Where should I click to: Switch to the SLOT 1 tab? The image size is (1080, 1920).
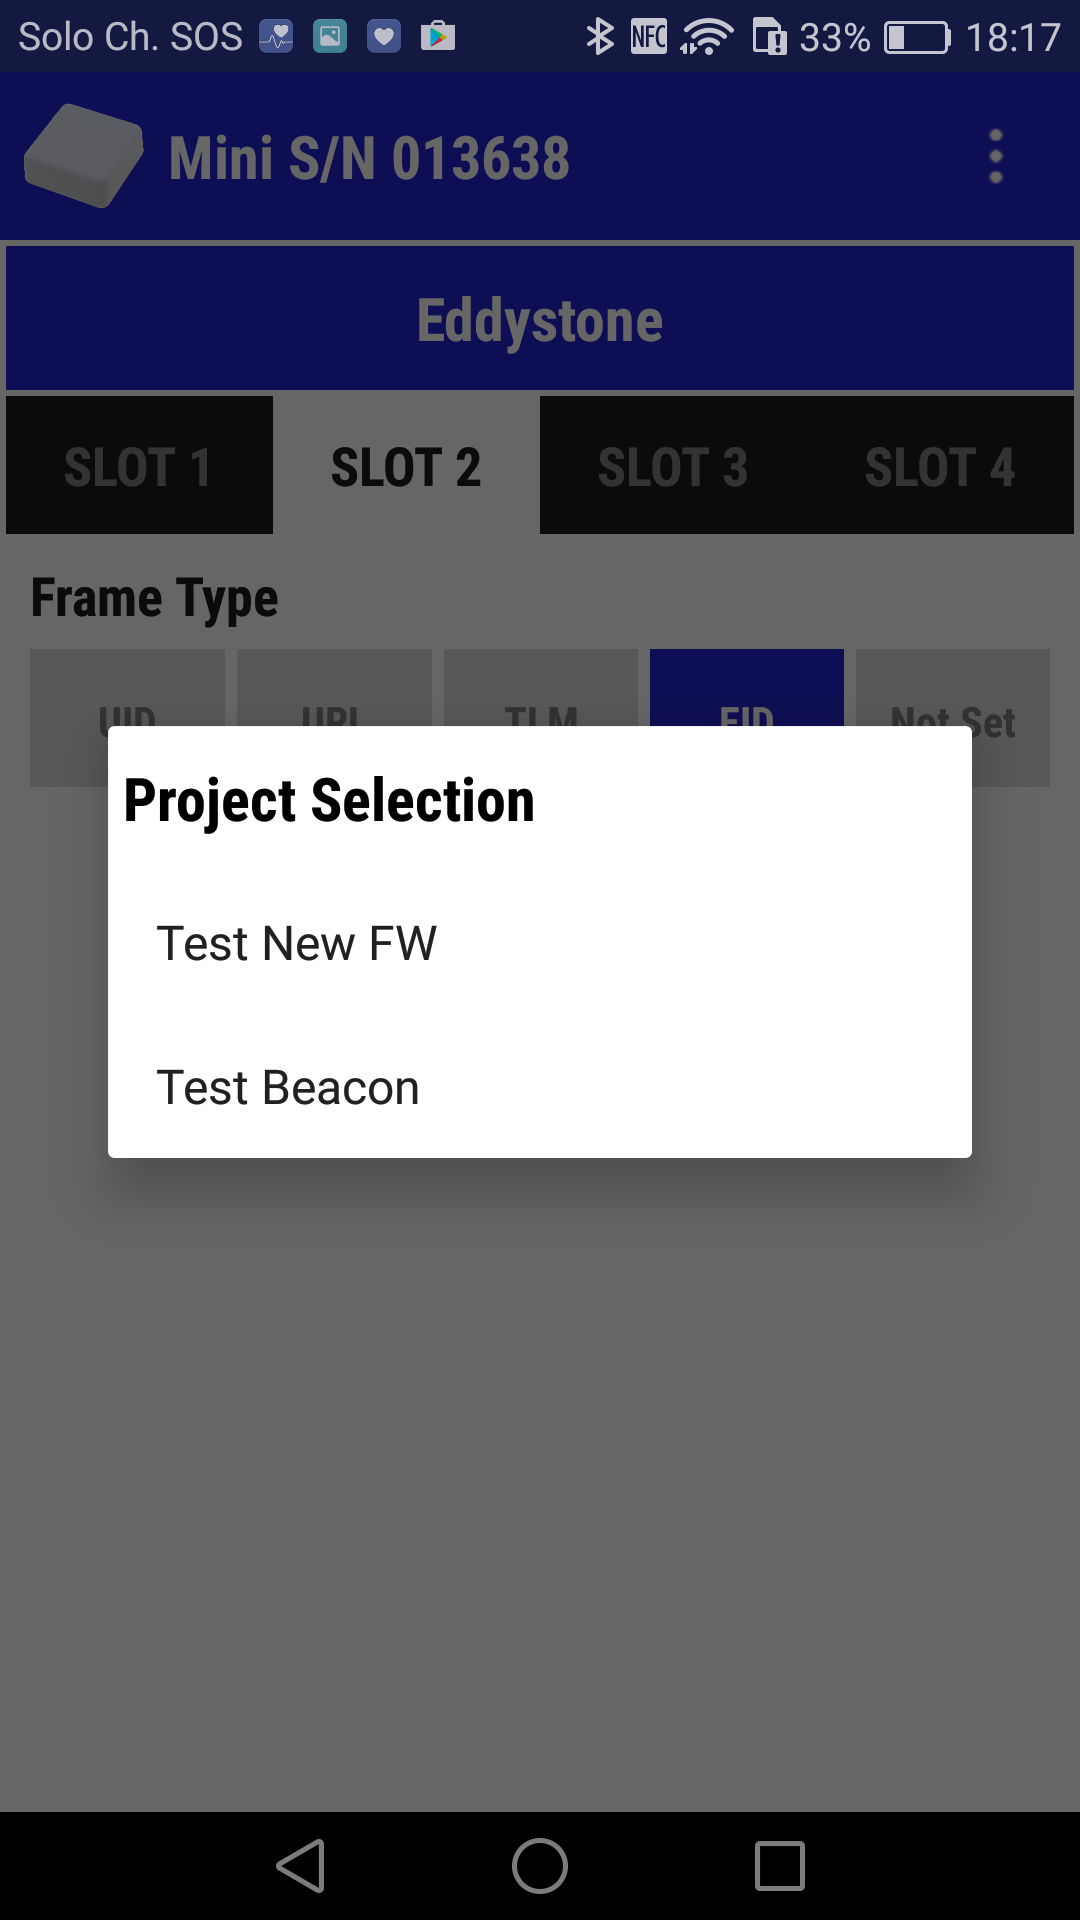point(139,465)
